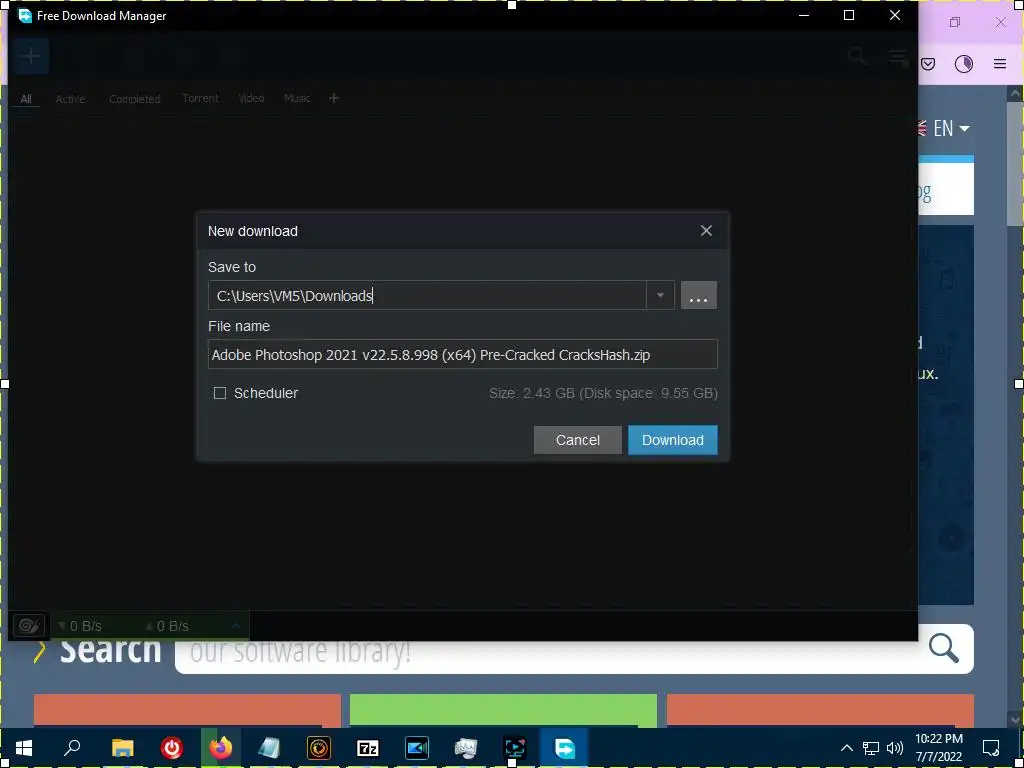Maximize the Free Download Manager window
This screenshot has width=1024, height=768.
point(849,15)
